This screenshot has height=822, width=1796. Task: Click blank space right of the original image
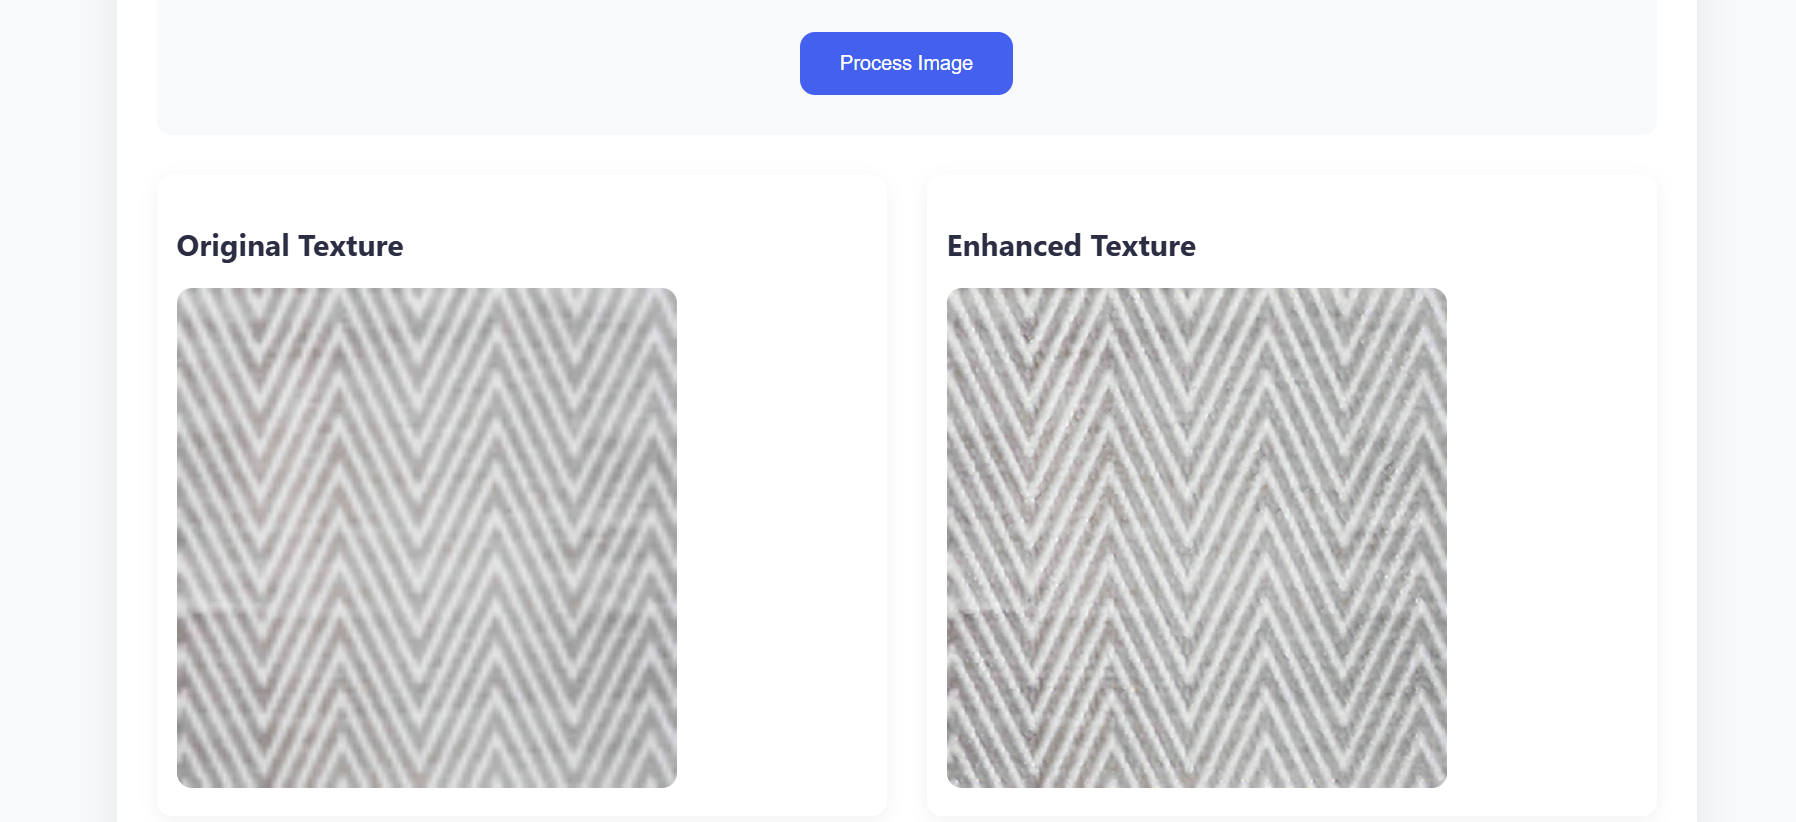click(780, 538)
